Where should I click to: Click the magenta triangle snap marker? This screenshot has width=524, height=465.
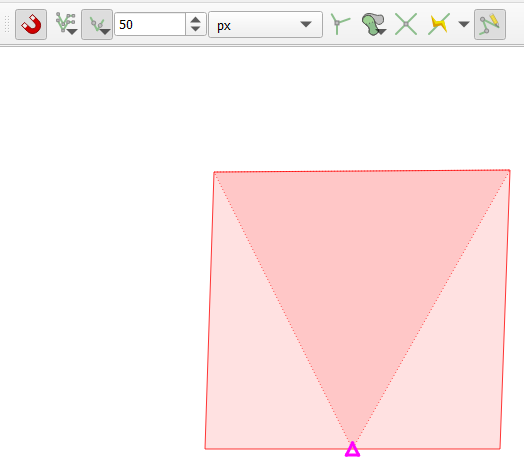click(352, 449)
